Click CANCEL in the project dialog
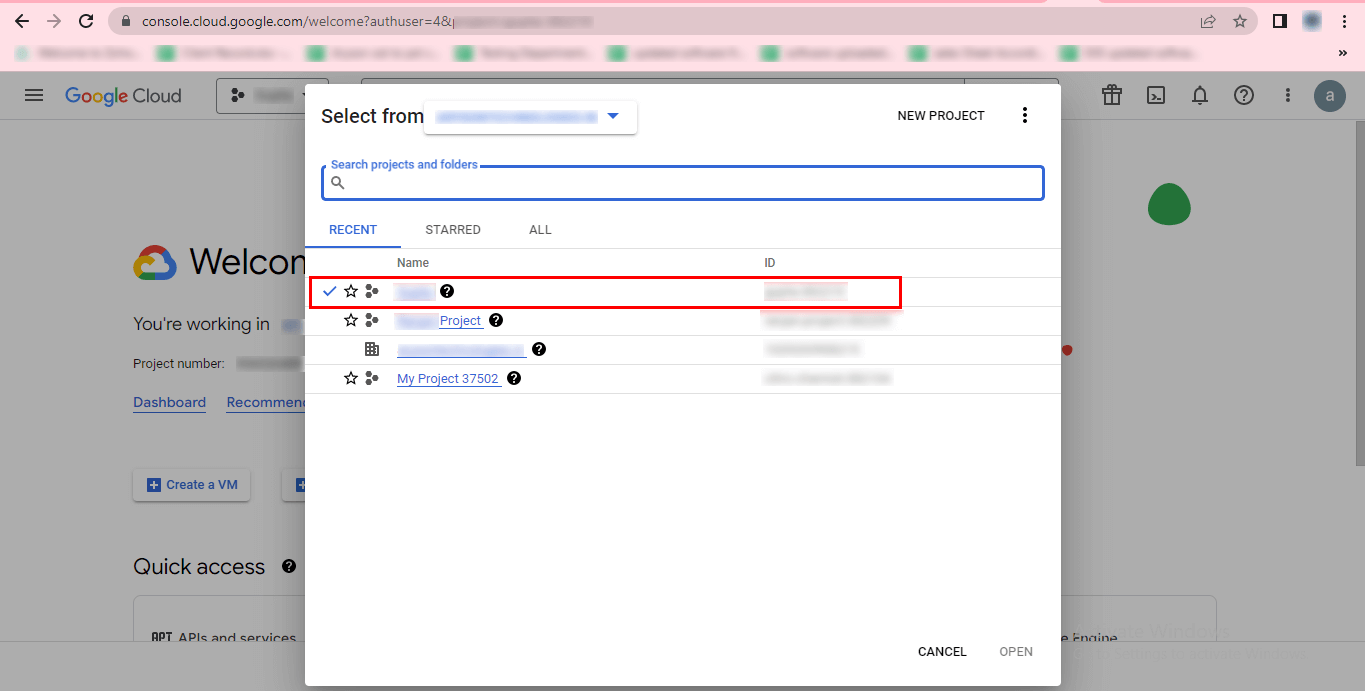The width and height of the screenshot is (1365, 691). (x=942, y=652)
